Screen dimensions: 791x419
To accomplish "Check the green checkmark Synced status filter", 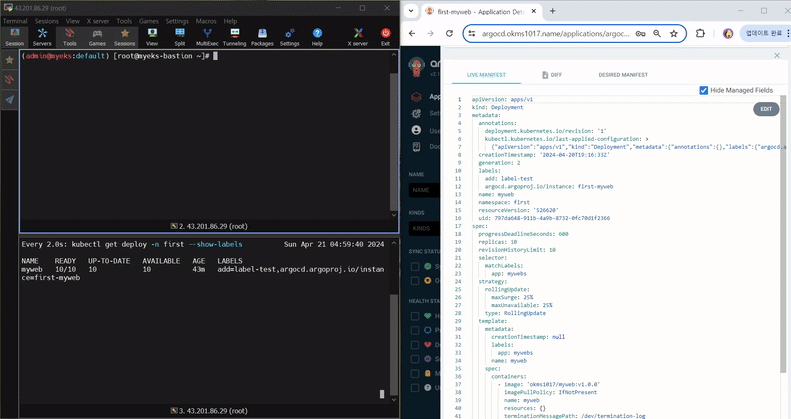I will pyautogui.click(x=415, y=266).
